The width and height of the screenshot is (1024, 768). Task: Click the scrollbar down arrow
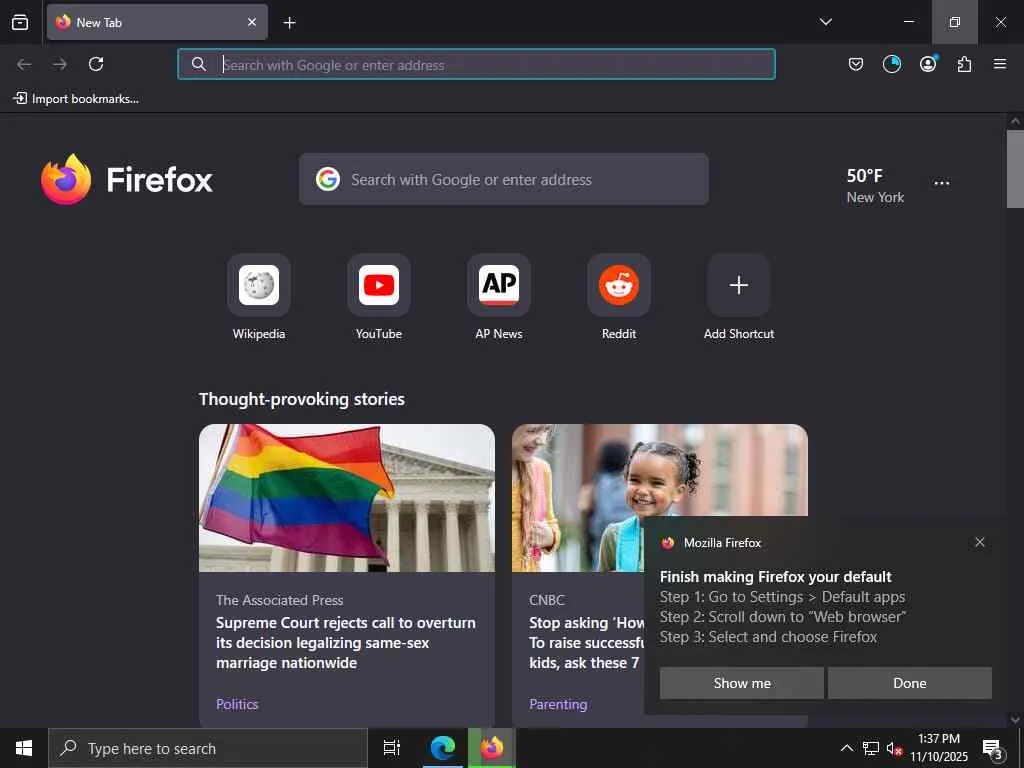[1015, 720]
